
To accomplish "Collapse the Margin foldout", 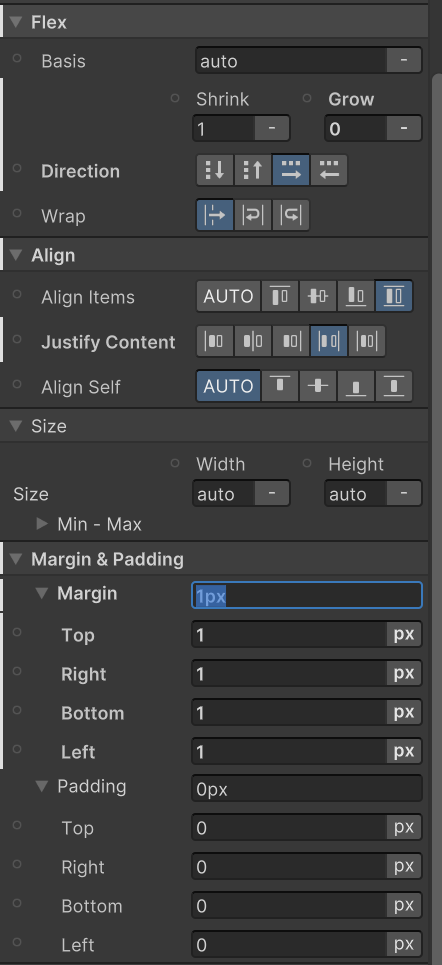I will point(42,594).
